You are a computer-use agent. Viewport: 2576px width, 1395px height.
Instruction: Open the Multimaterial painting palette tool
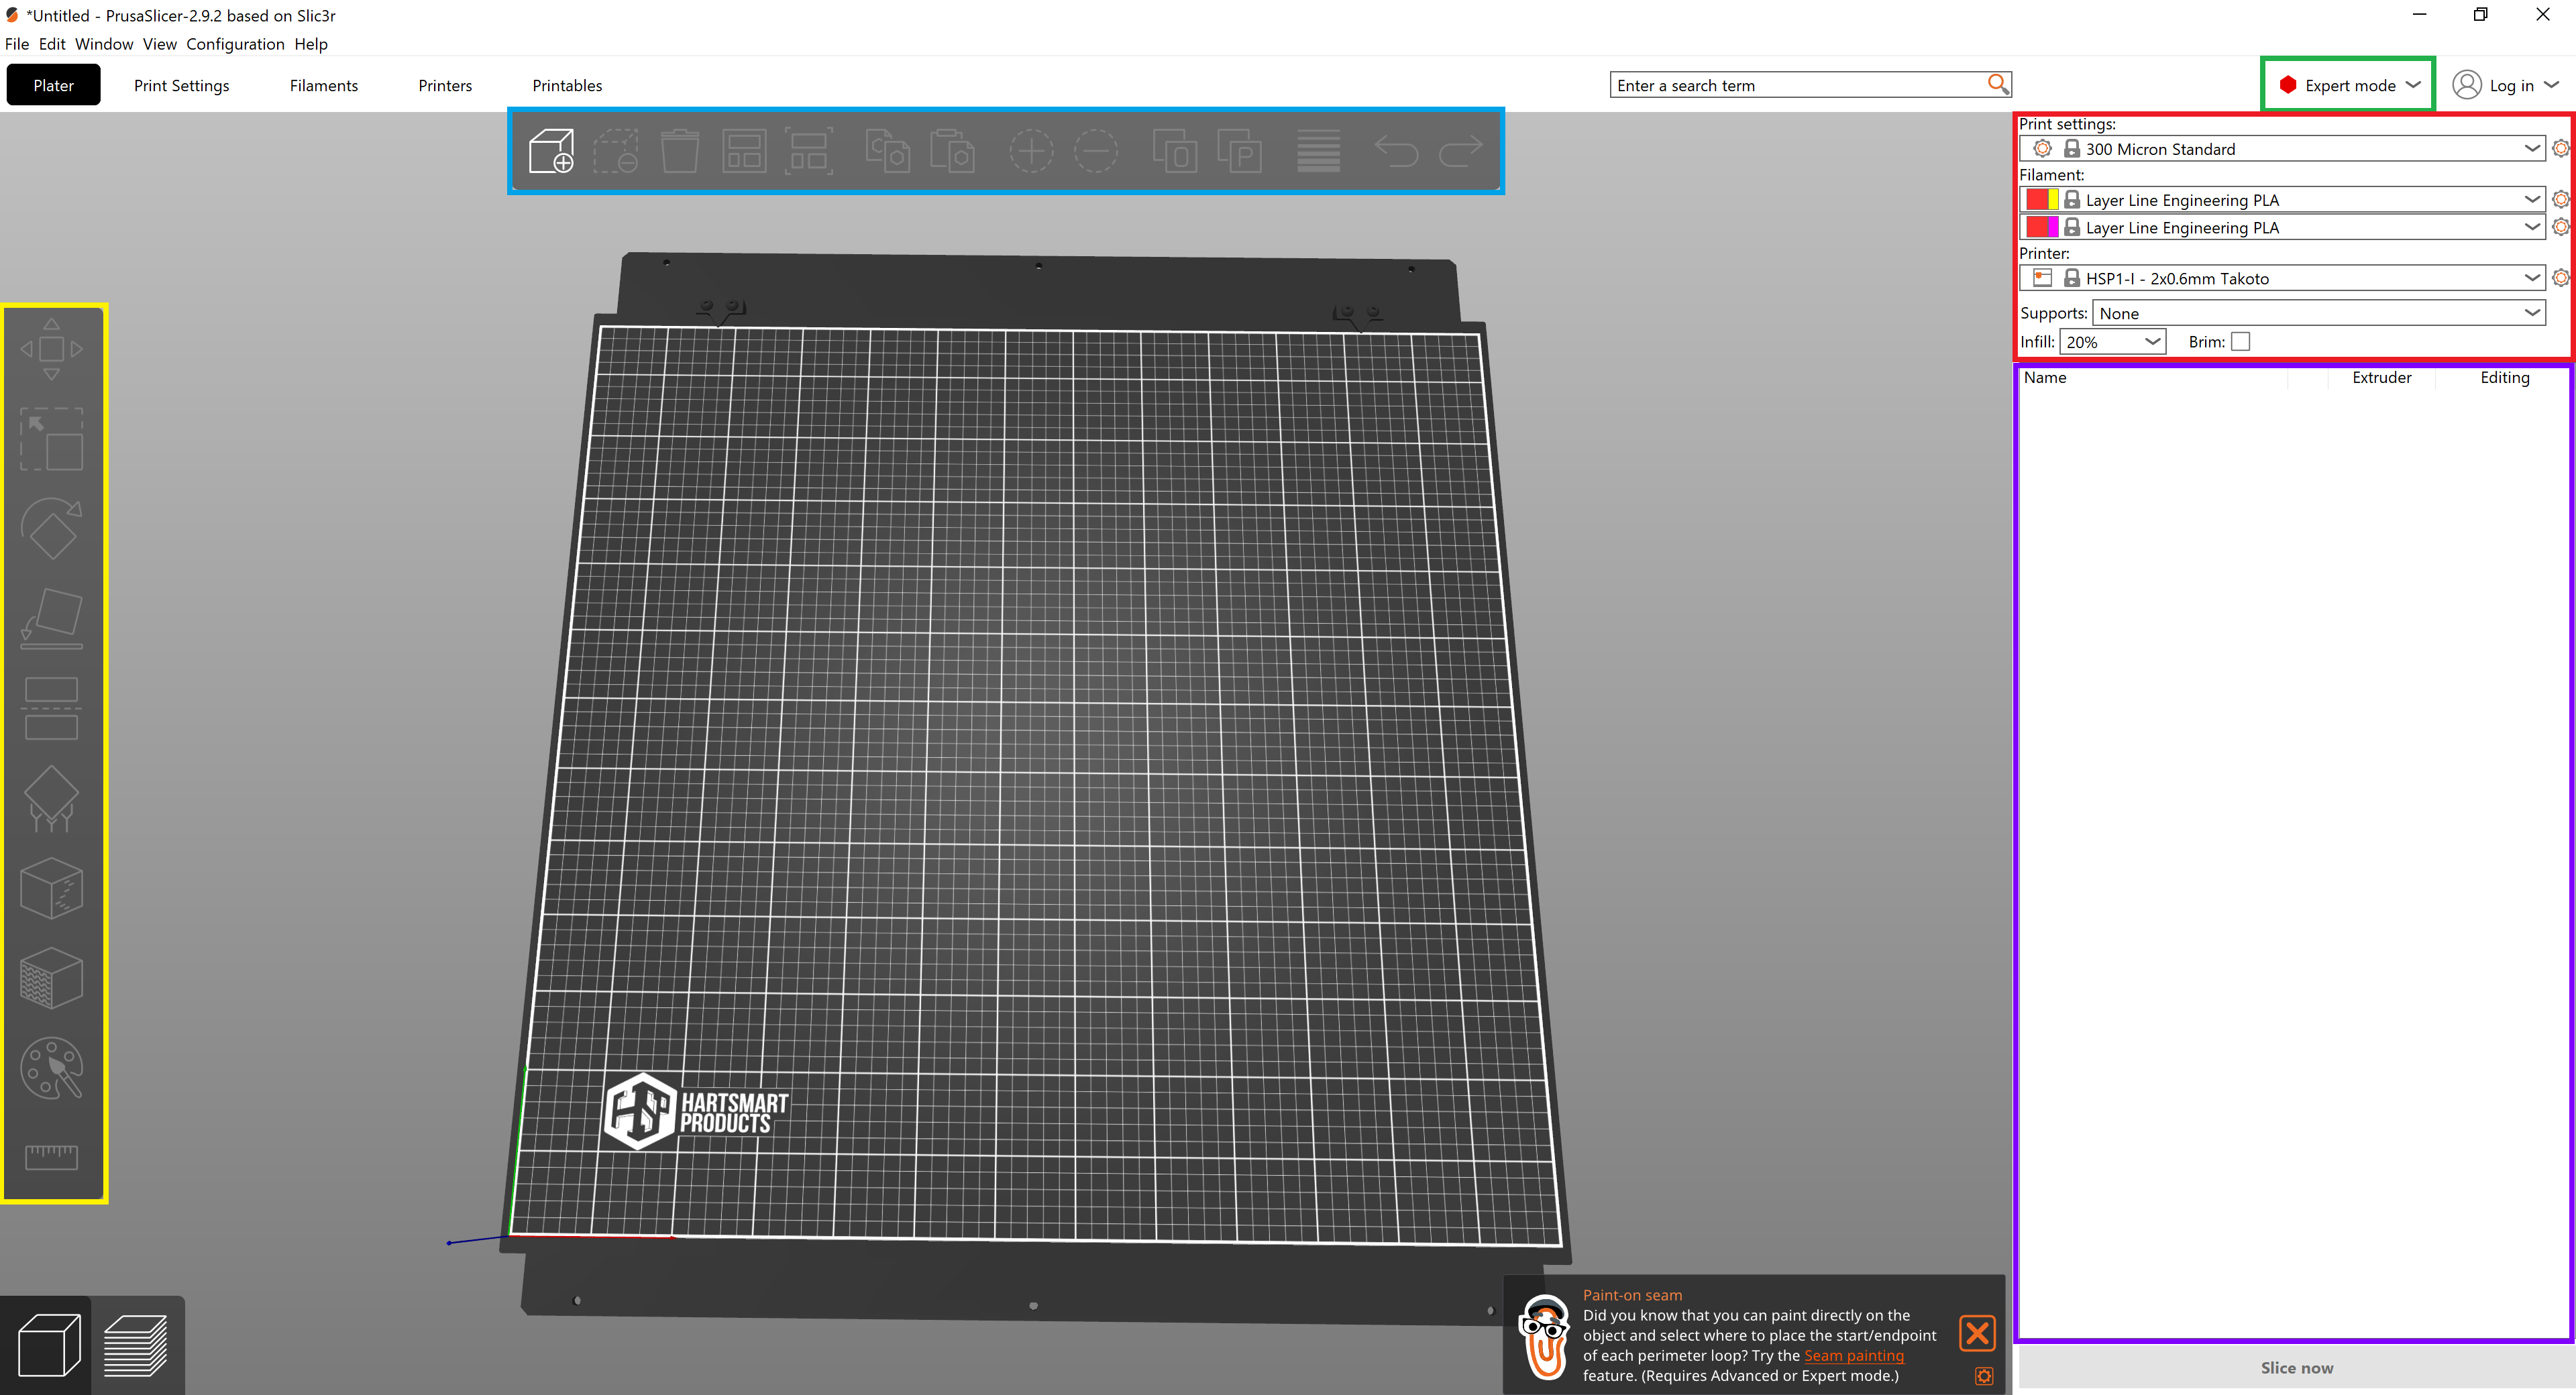pos(52,1069)
